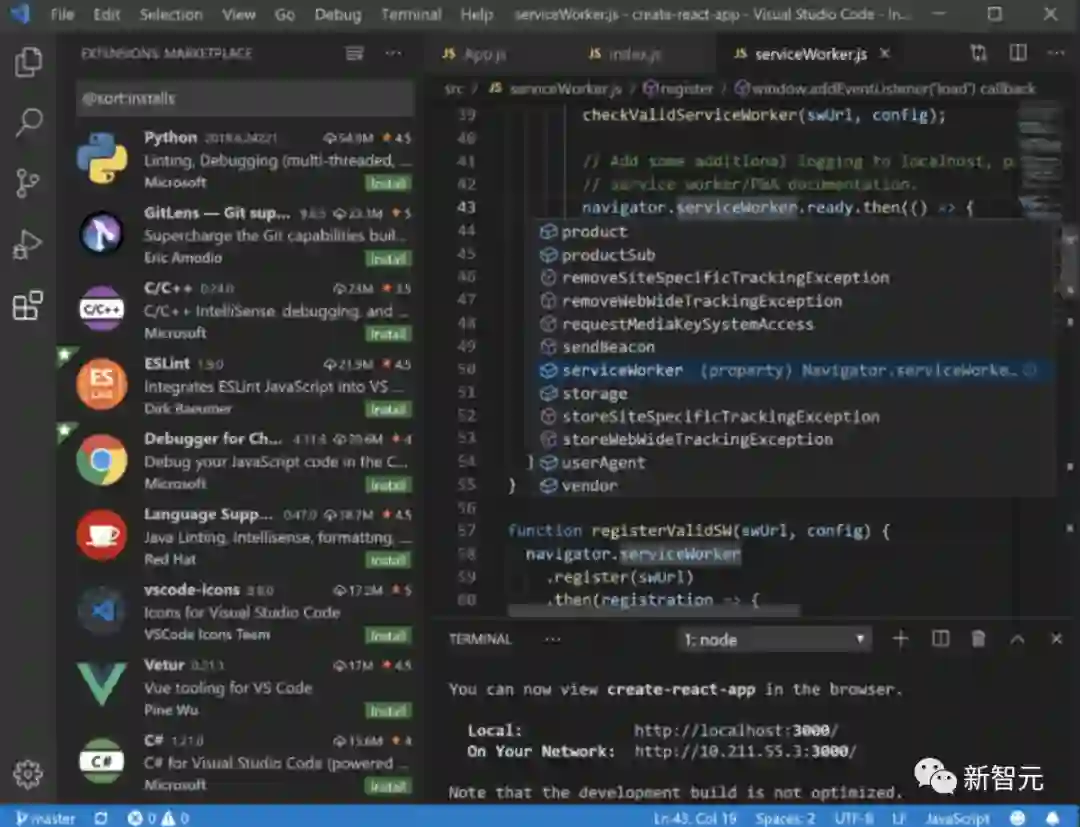
Task: Select the GitLens extension icon
Action: point(102,233)
